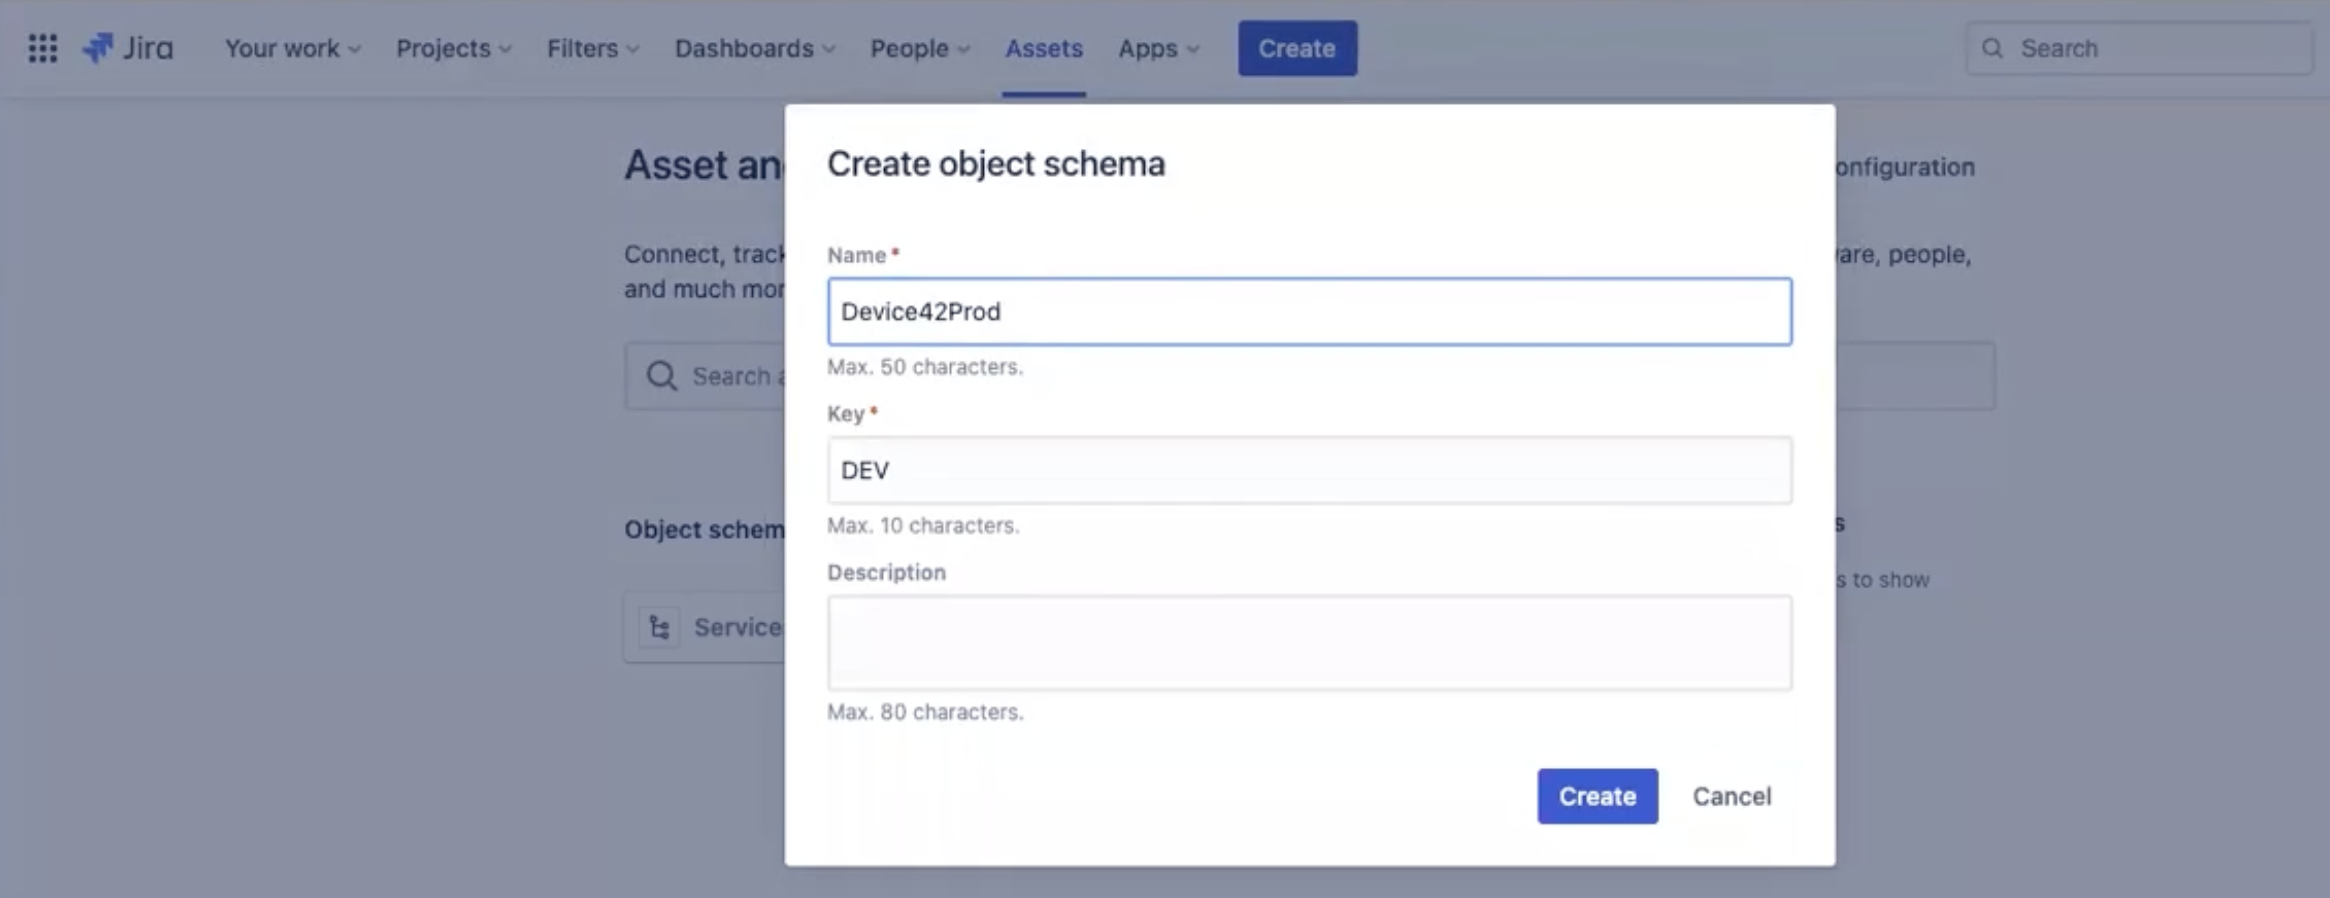Focus the Name field containing Device42Prod
This screenshot has height=898, width=2330.
tap(1308, 312)
